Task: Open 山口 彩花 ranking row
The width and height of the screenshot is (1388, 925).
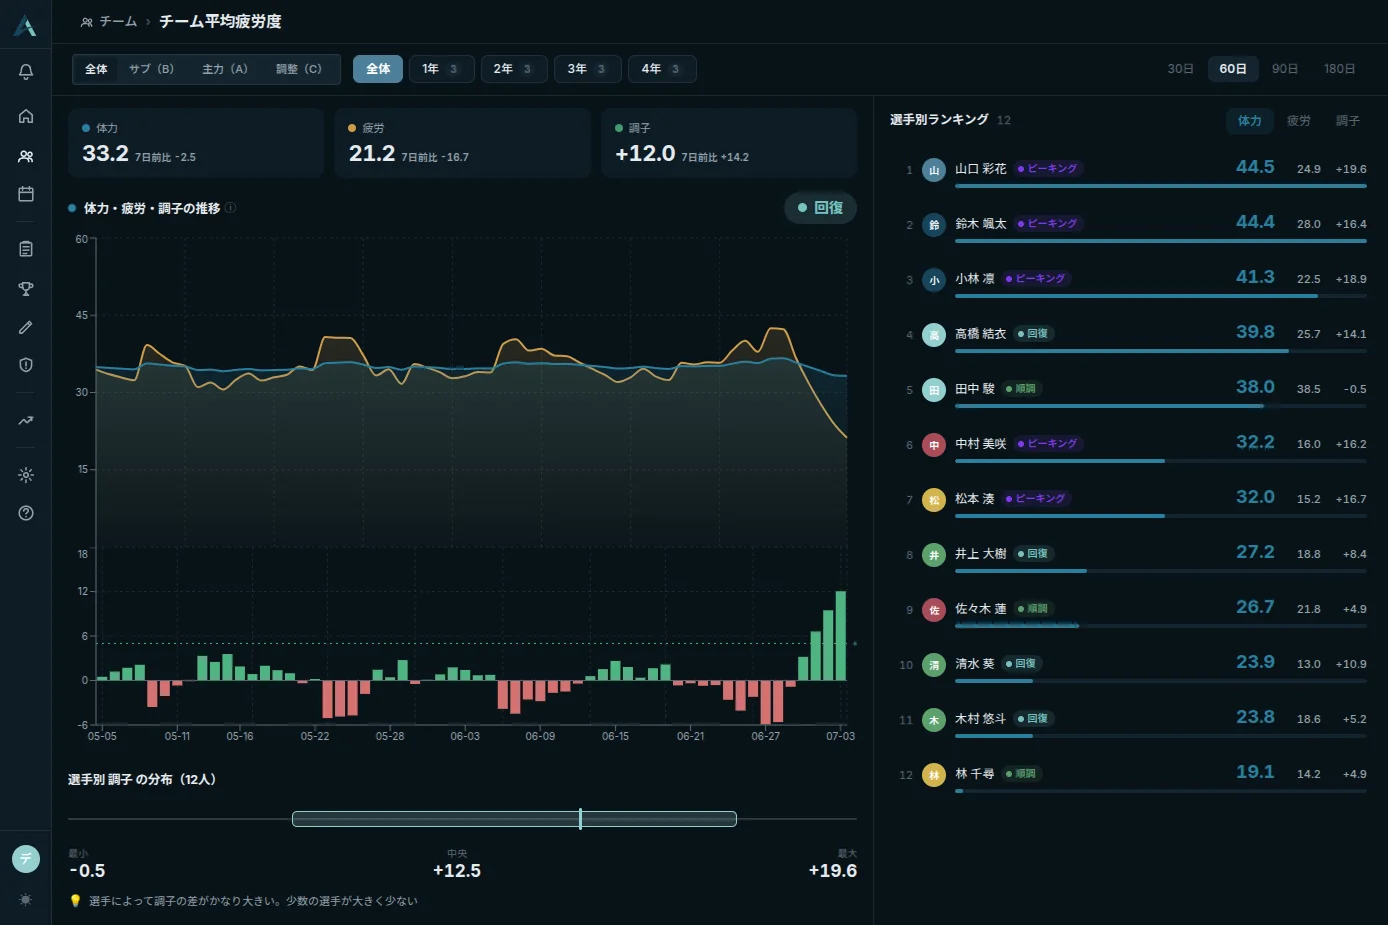Action: click(1128, 170)
